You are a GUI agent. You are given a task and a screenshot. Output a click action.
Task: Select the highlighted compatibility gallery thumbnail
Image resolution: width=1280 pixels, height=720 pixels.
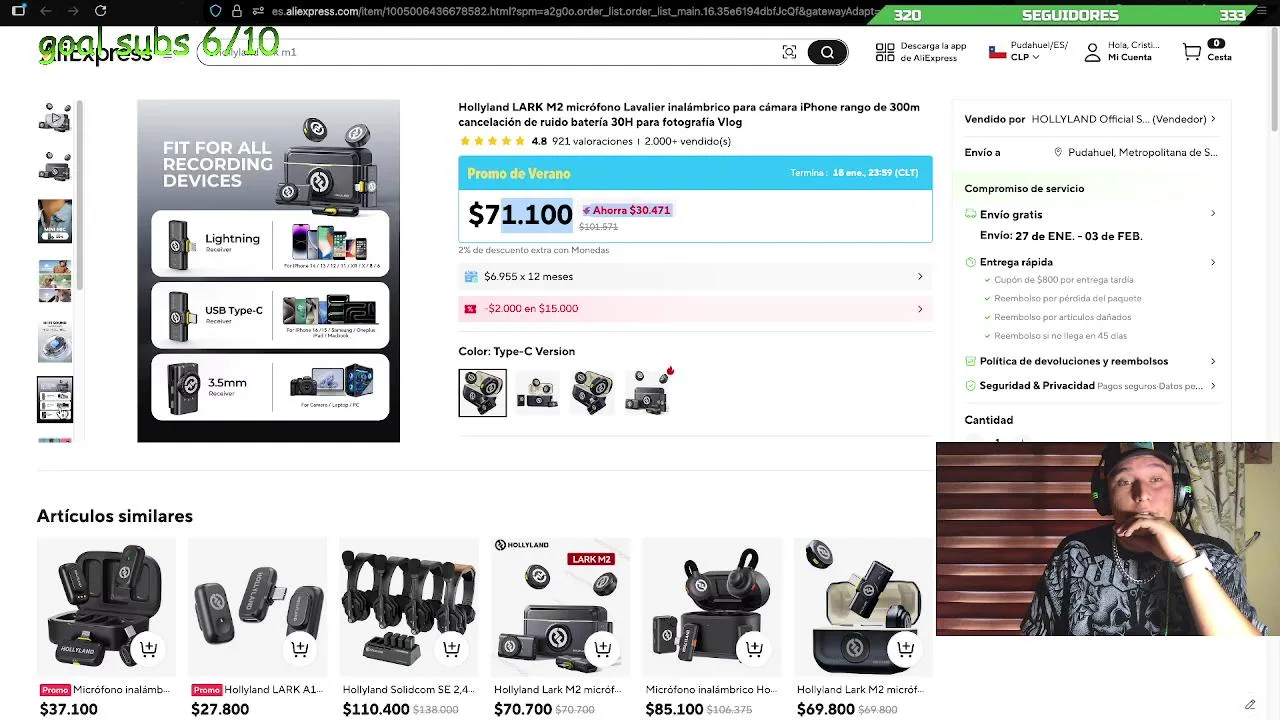pos(55,399)
